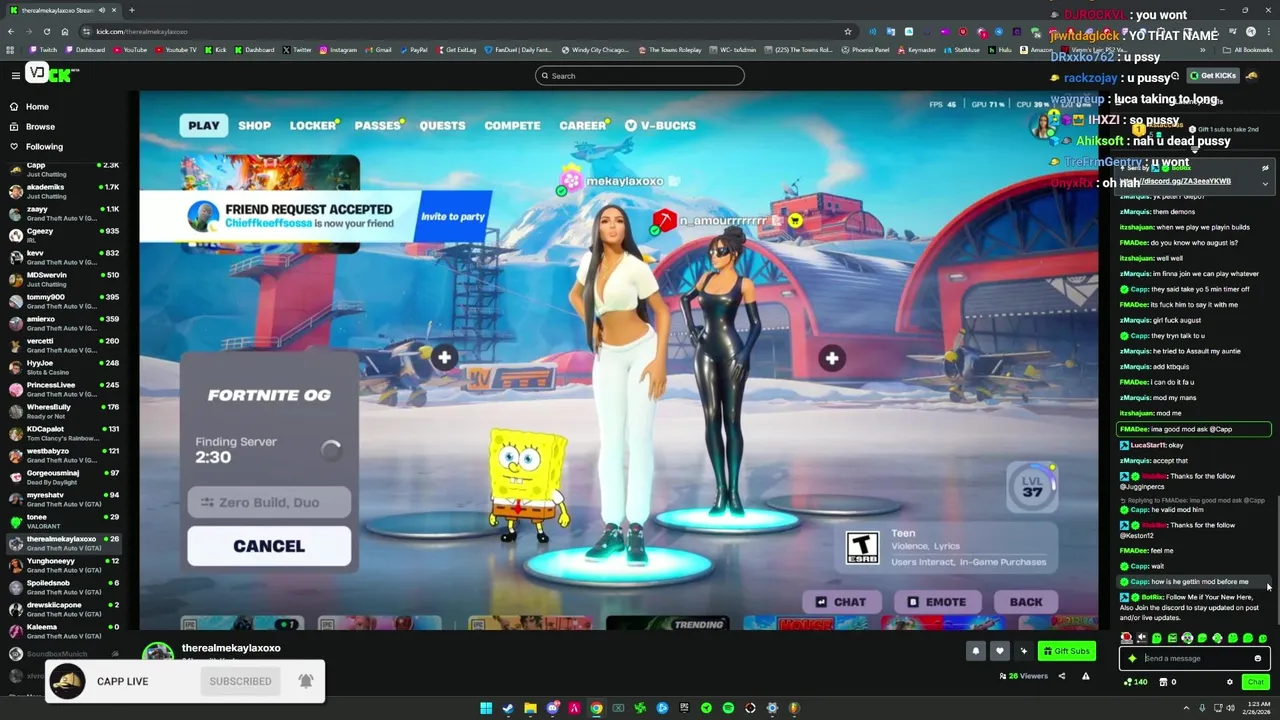Click the notification bell under stream

pos(976,651)
